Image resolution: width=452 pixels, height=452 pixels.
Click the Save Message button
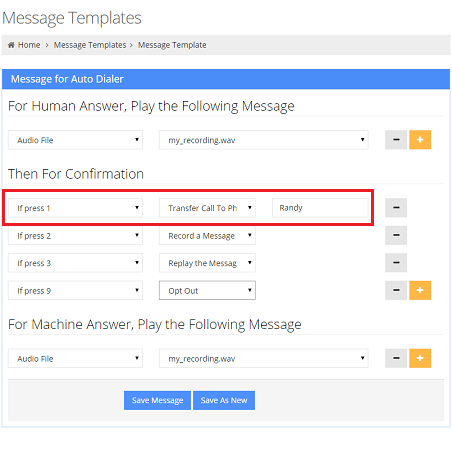pos(157,400)
